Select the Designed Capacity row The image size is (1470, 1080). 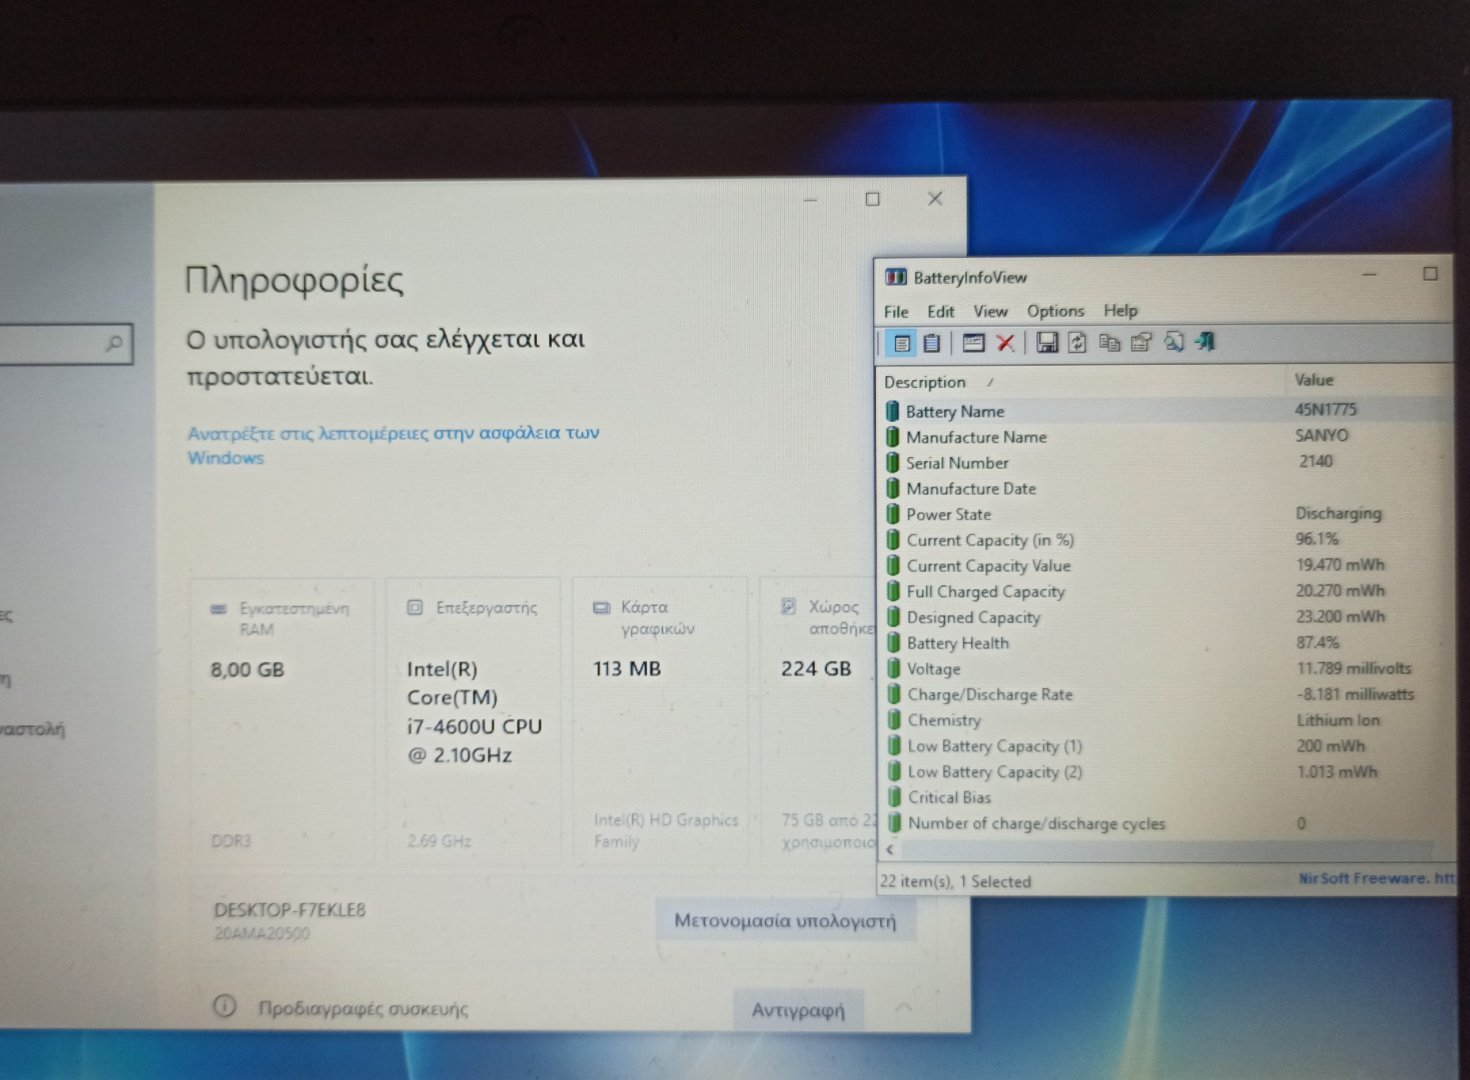(1166, 617)
